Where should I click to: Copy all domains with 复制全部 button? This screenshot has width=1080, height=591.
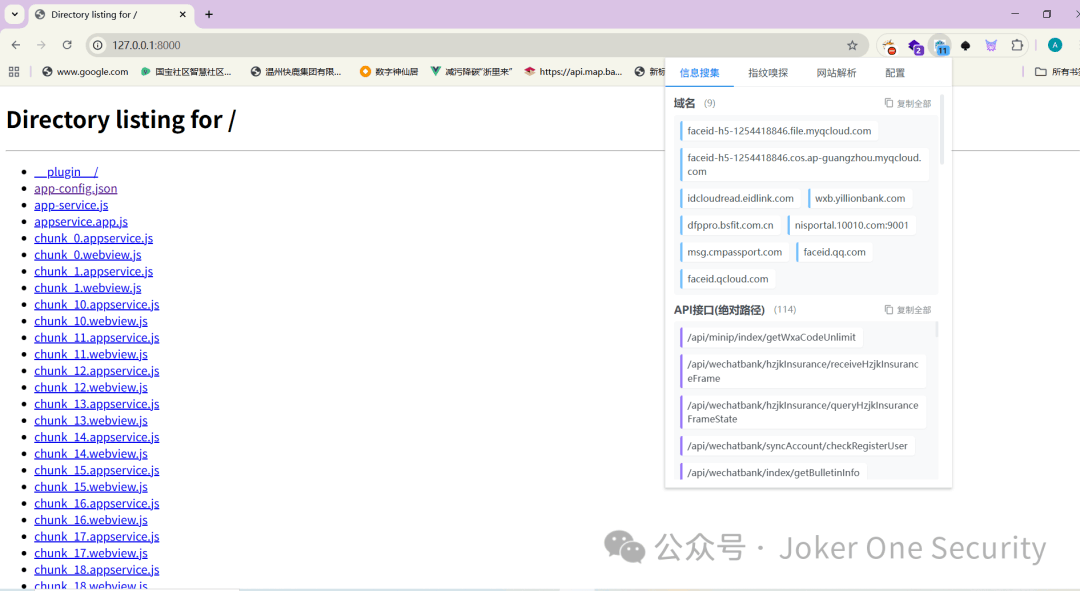908,103
